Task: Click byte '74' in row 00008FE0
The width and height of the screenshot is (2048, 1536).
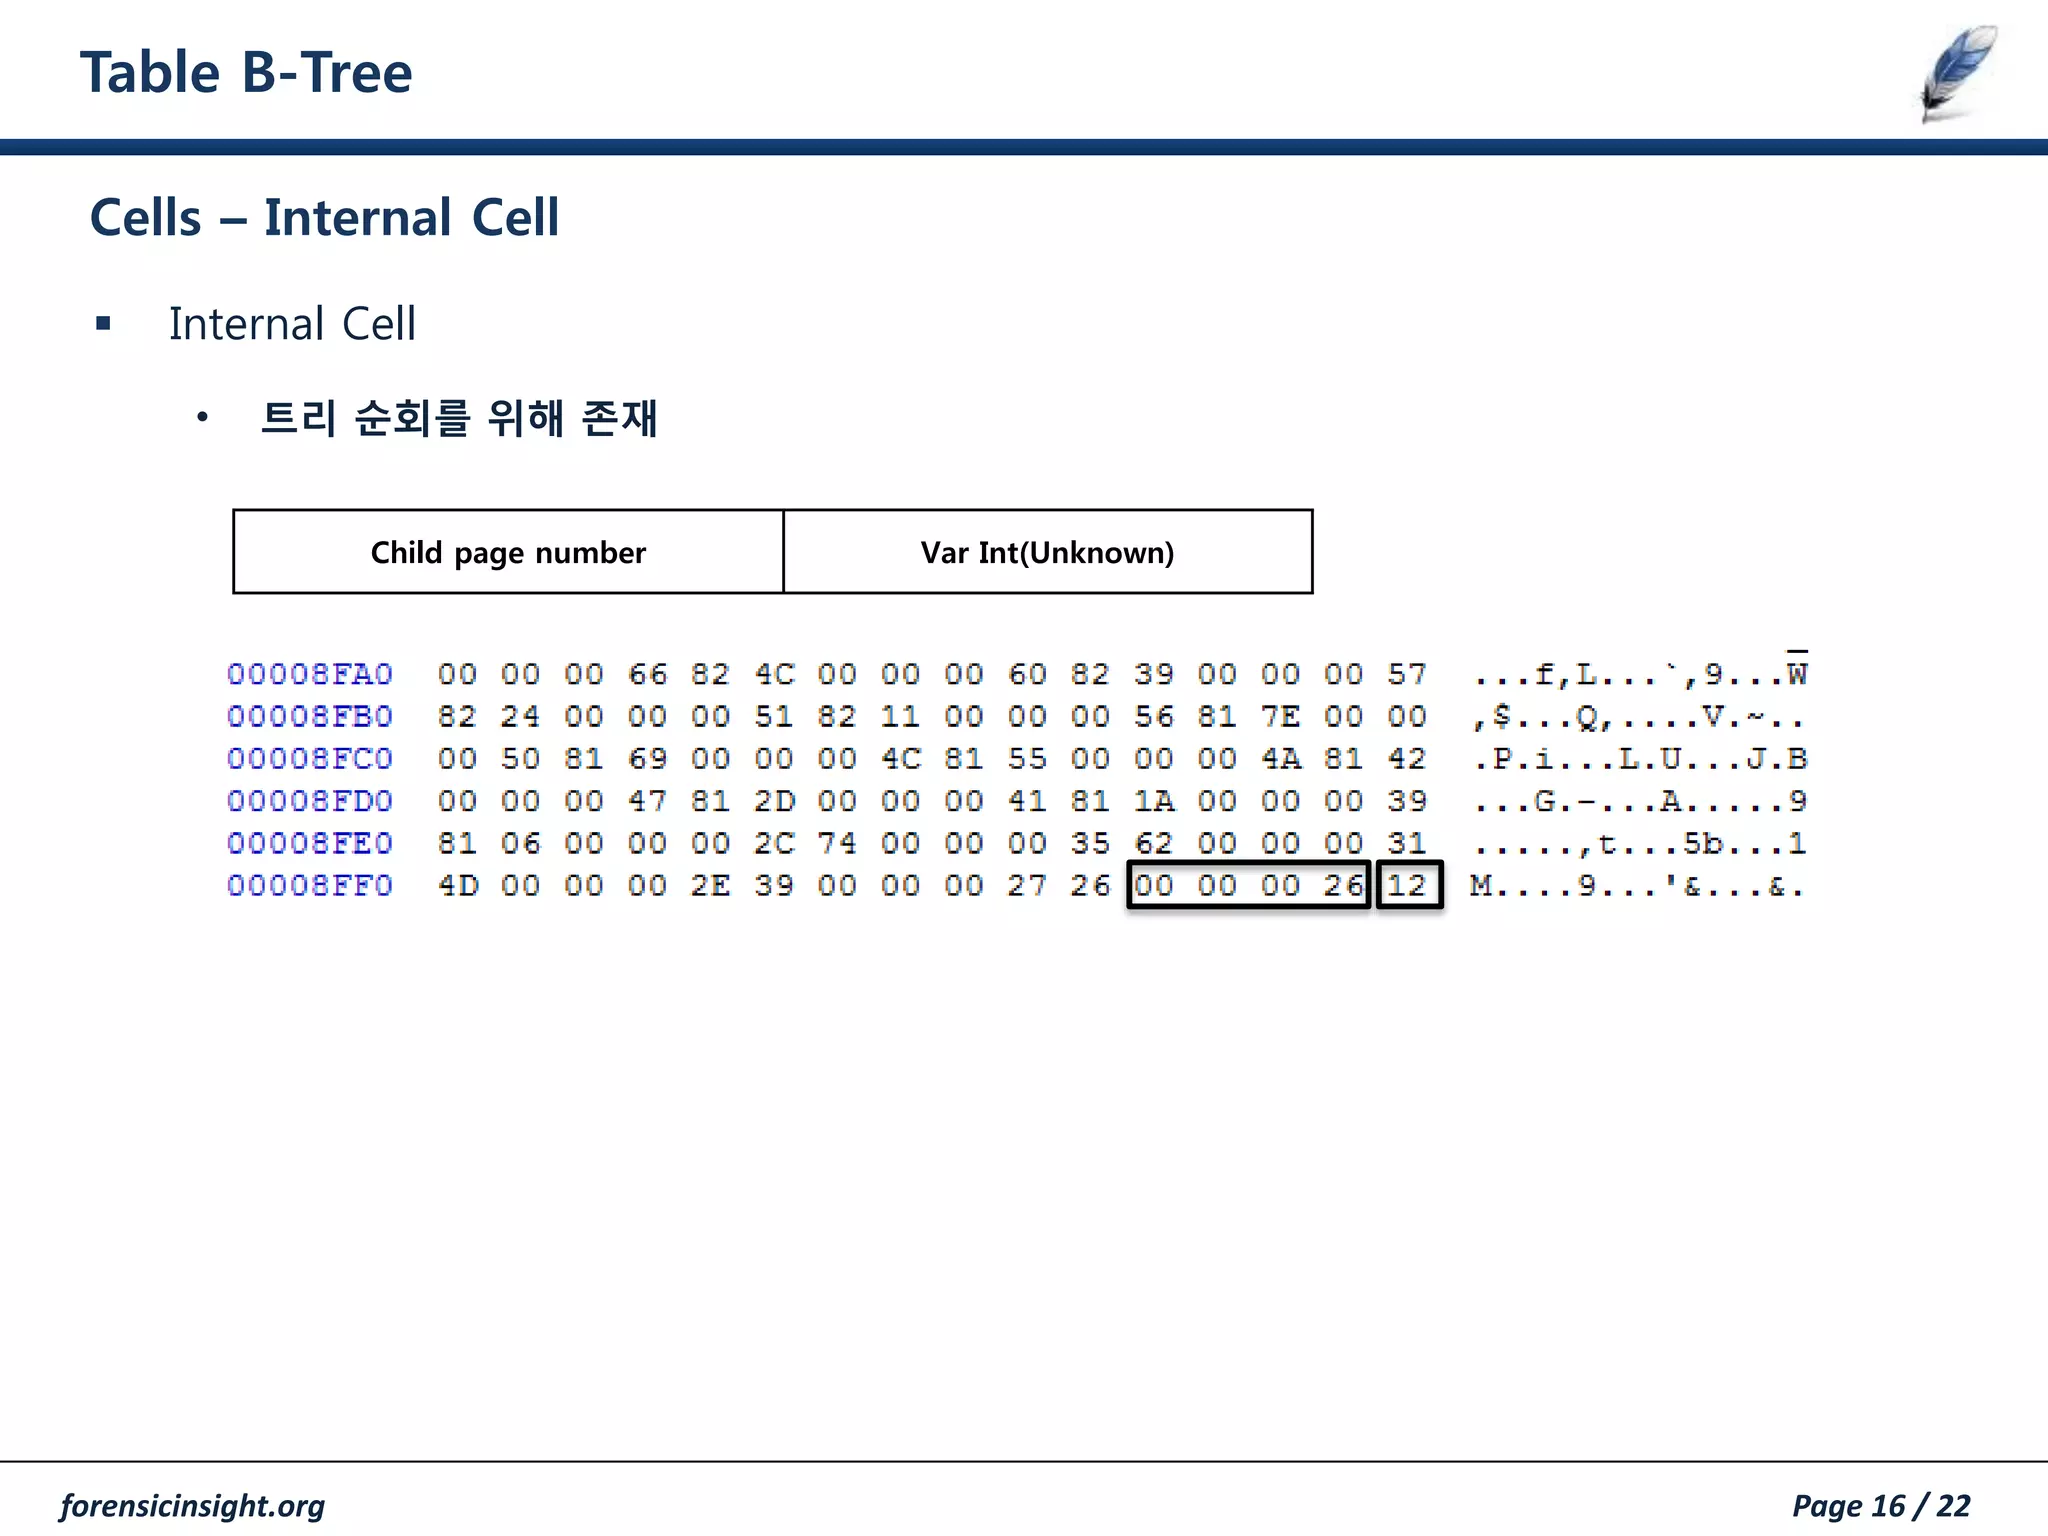Action: tap(837, 843)
